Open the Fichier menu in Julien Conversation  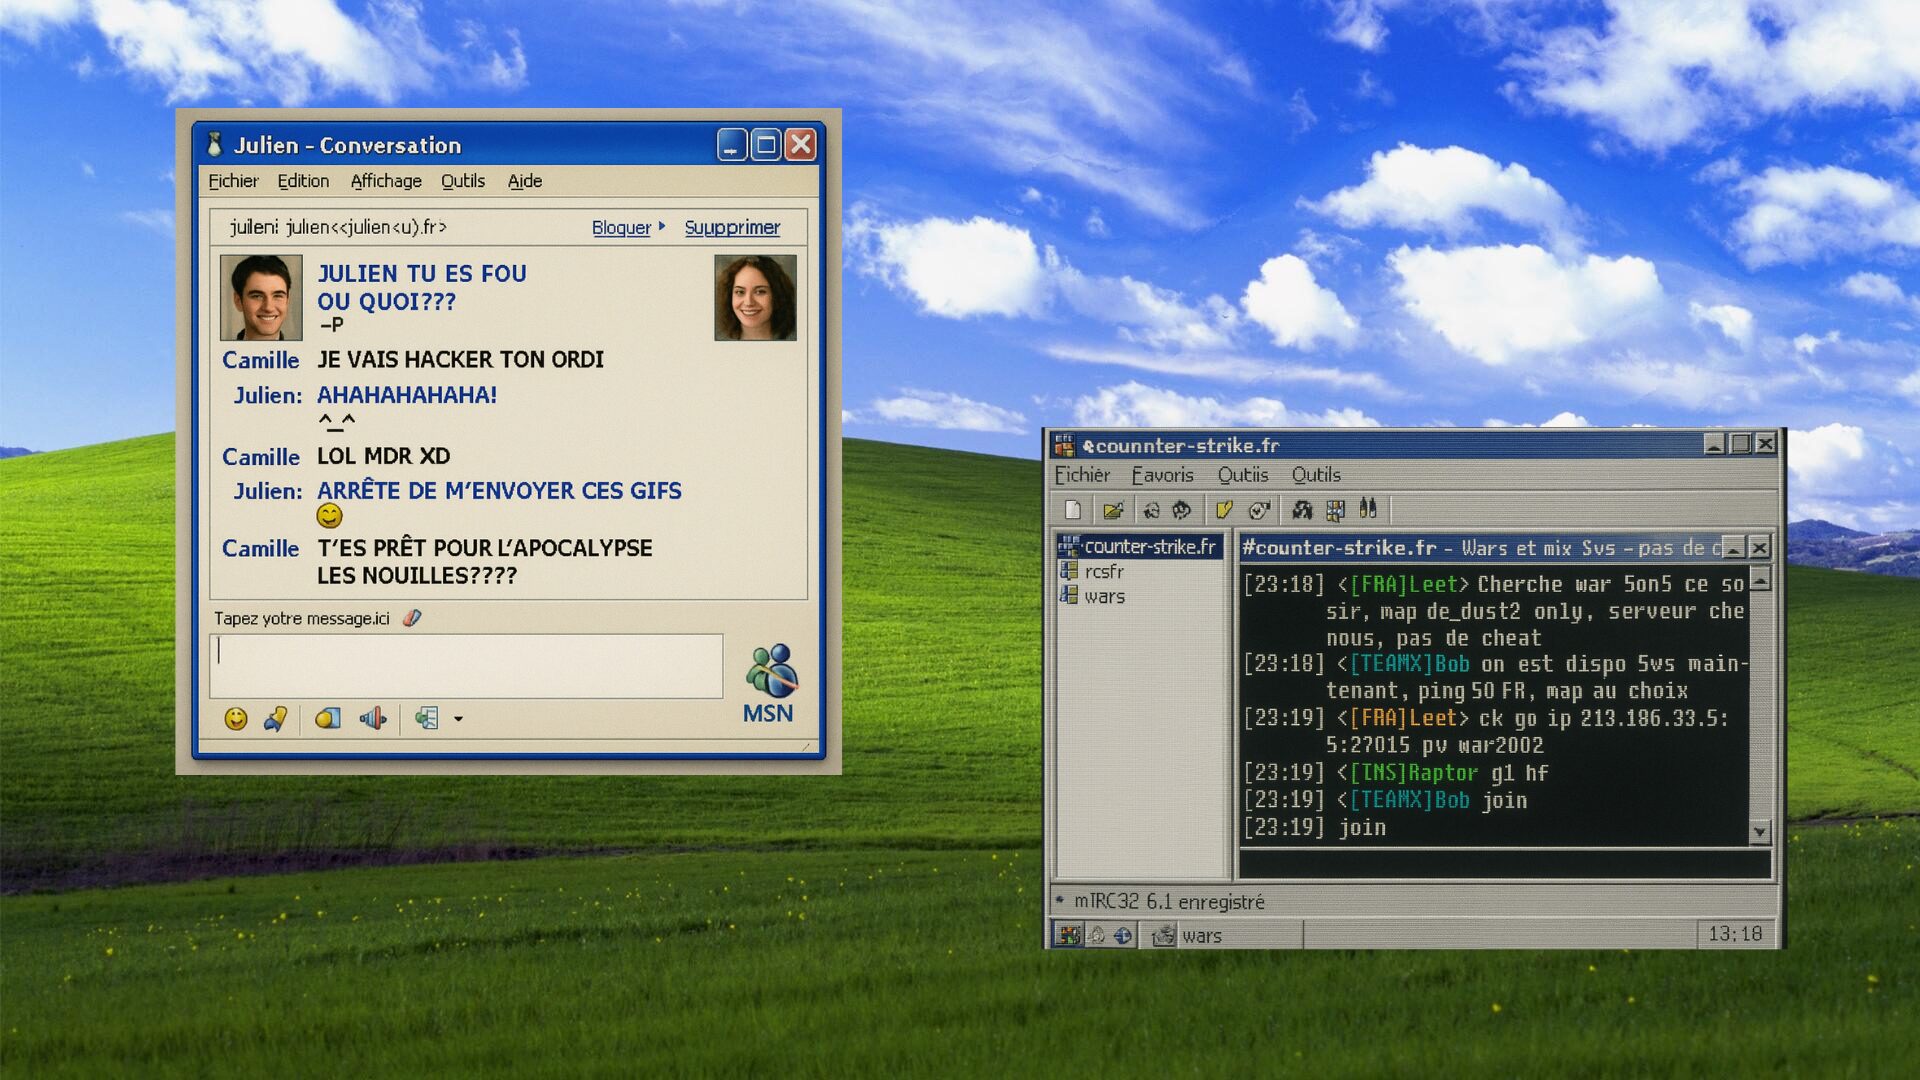pos(233,181)
